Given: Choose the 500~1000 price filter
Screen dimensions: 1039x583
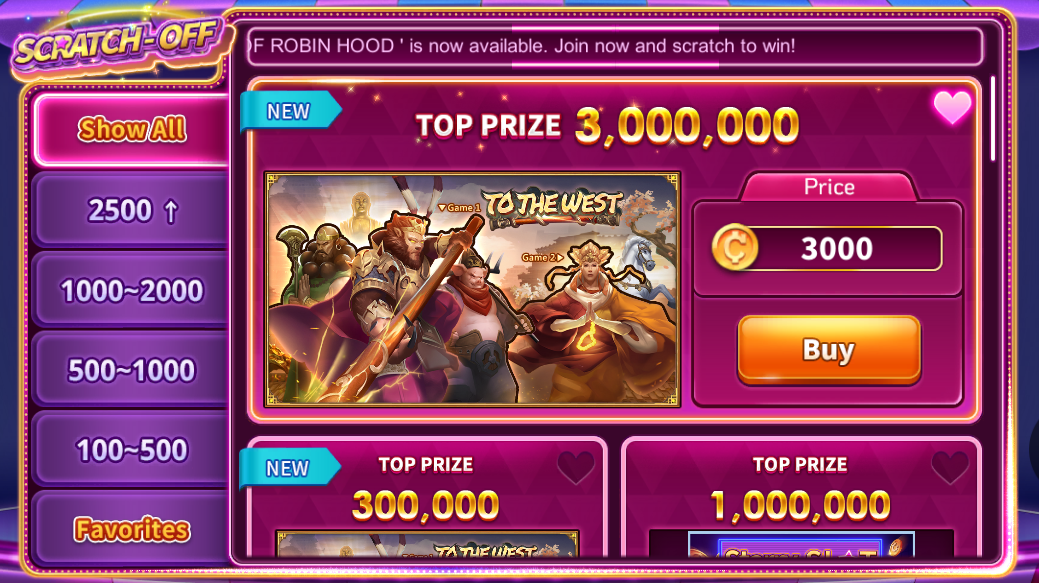Looking at the screenshot, I should click(x=131, y=370).
